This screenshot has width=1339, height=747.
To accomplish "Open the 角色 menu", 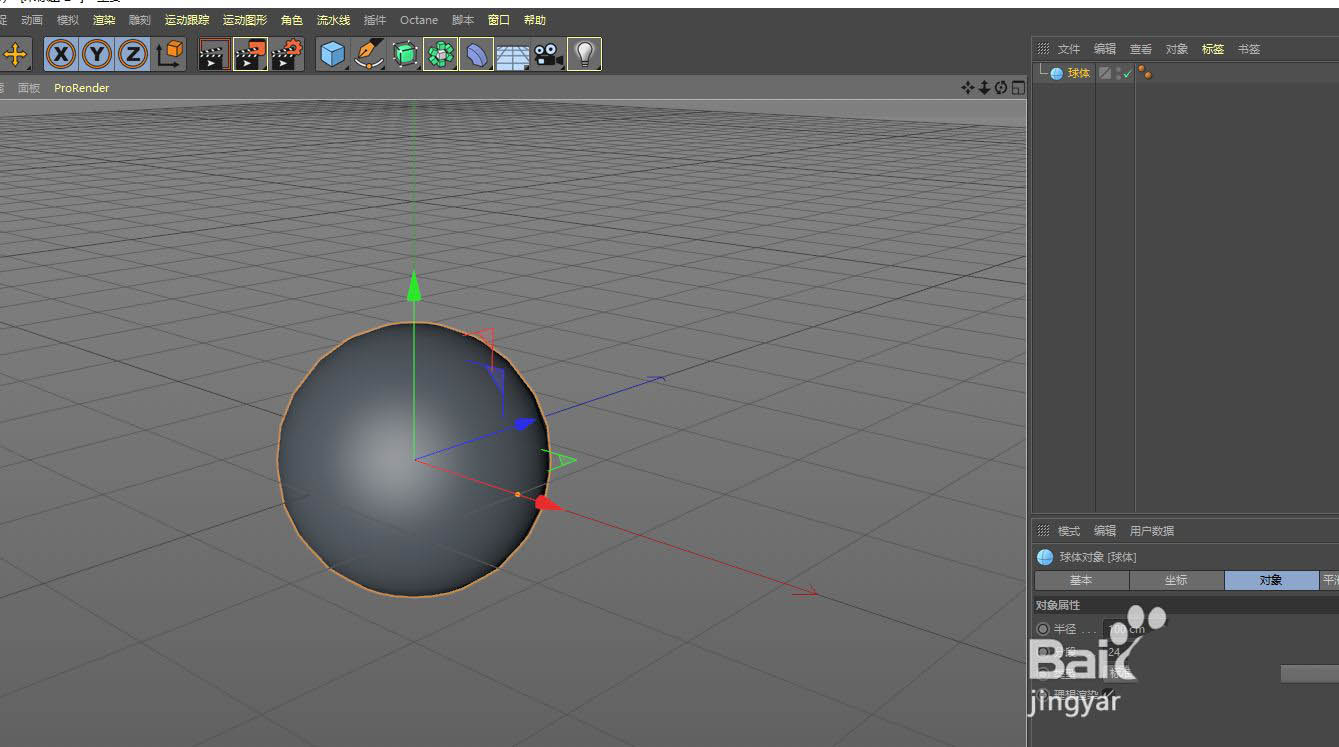I will point(292,20).
